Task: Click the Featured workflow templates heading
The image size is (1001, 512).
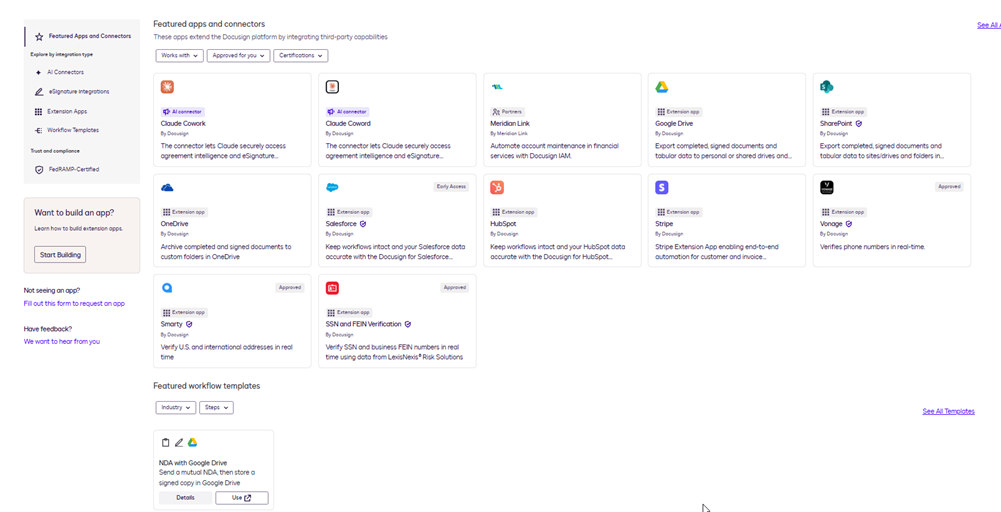Action: pyautogui.click(x=207, y=386)
